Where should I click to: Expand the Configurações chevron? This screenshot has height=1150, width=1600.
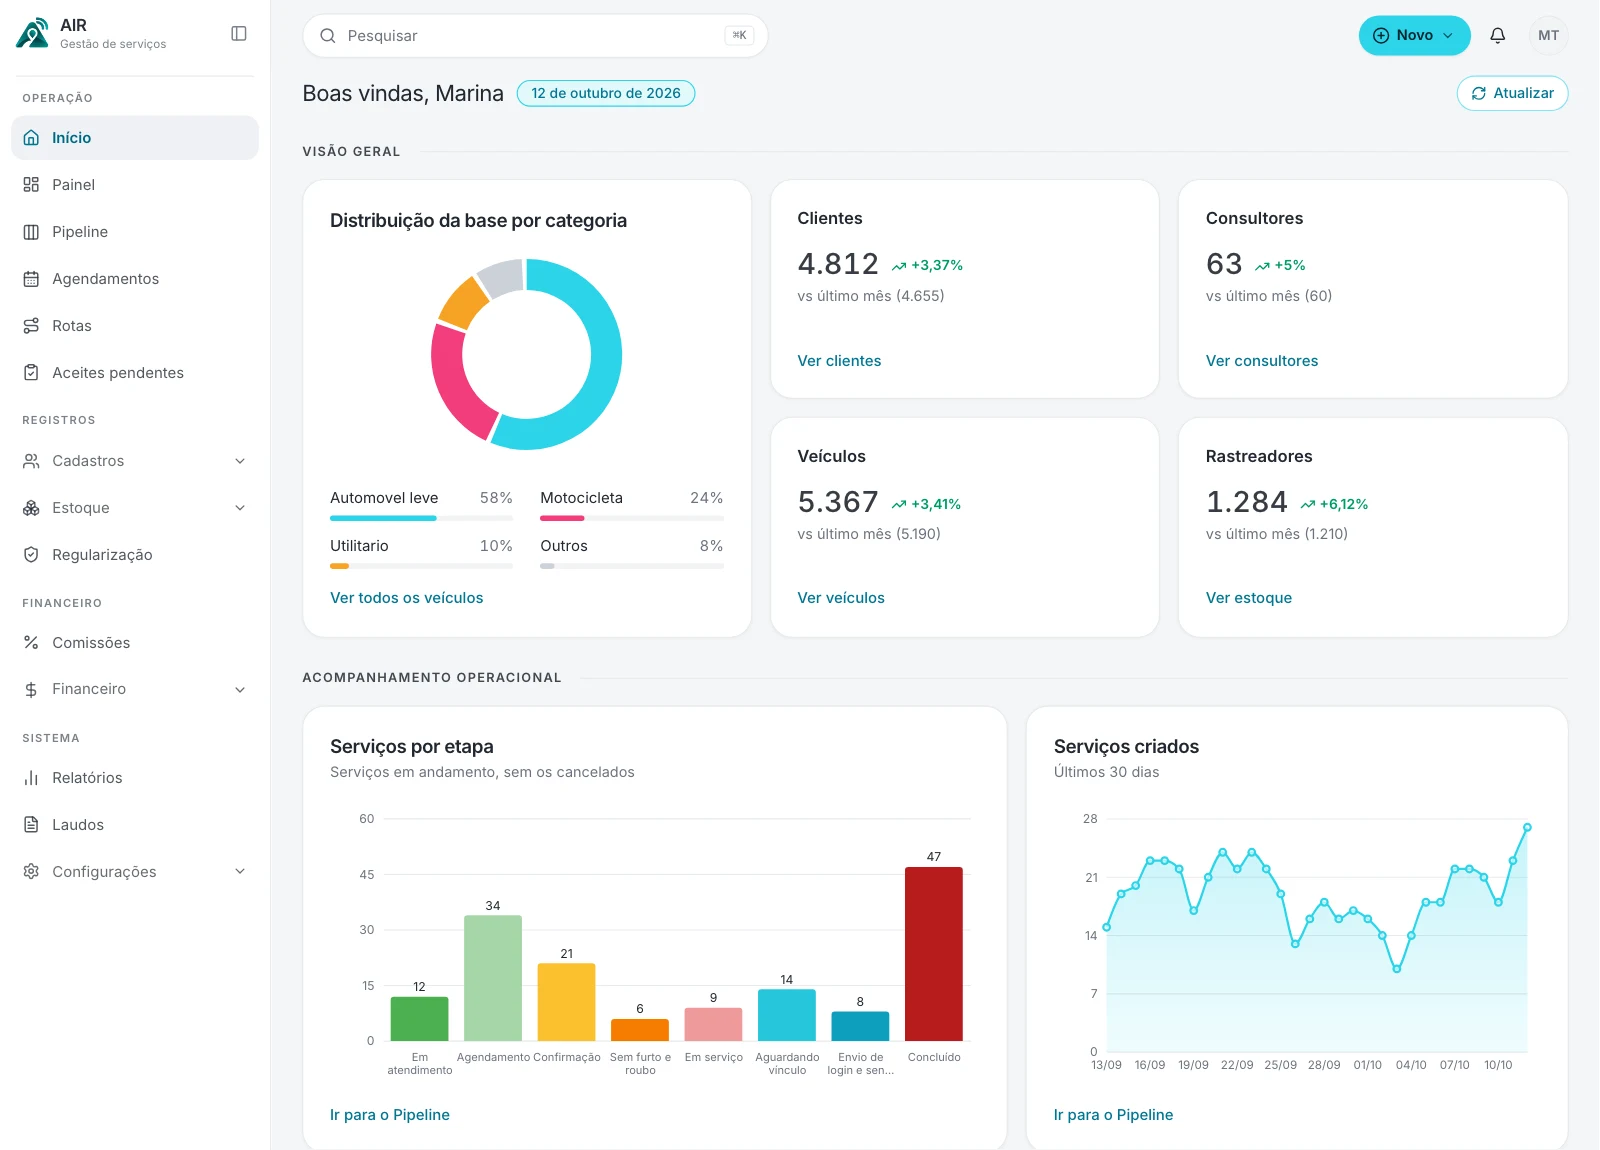(240, 872)
